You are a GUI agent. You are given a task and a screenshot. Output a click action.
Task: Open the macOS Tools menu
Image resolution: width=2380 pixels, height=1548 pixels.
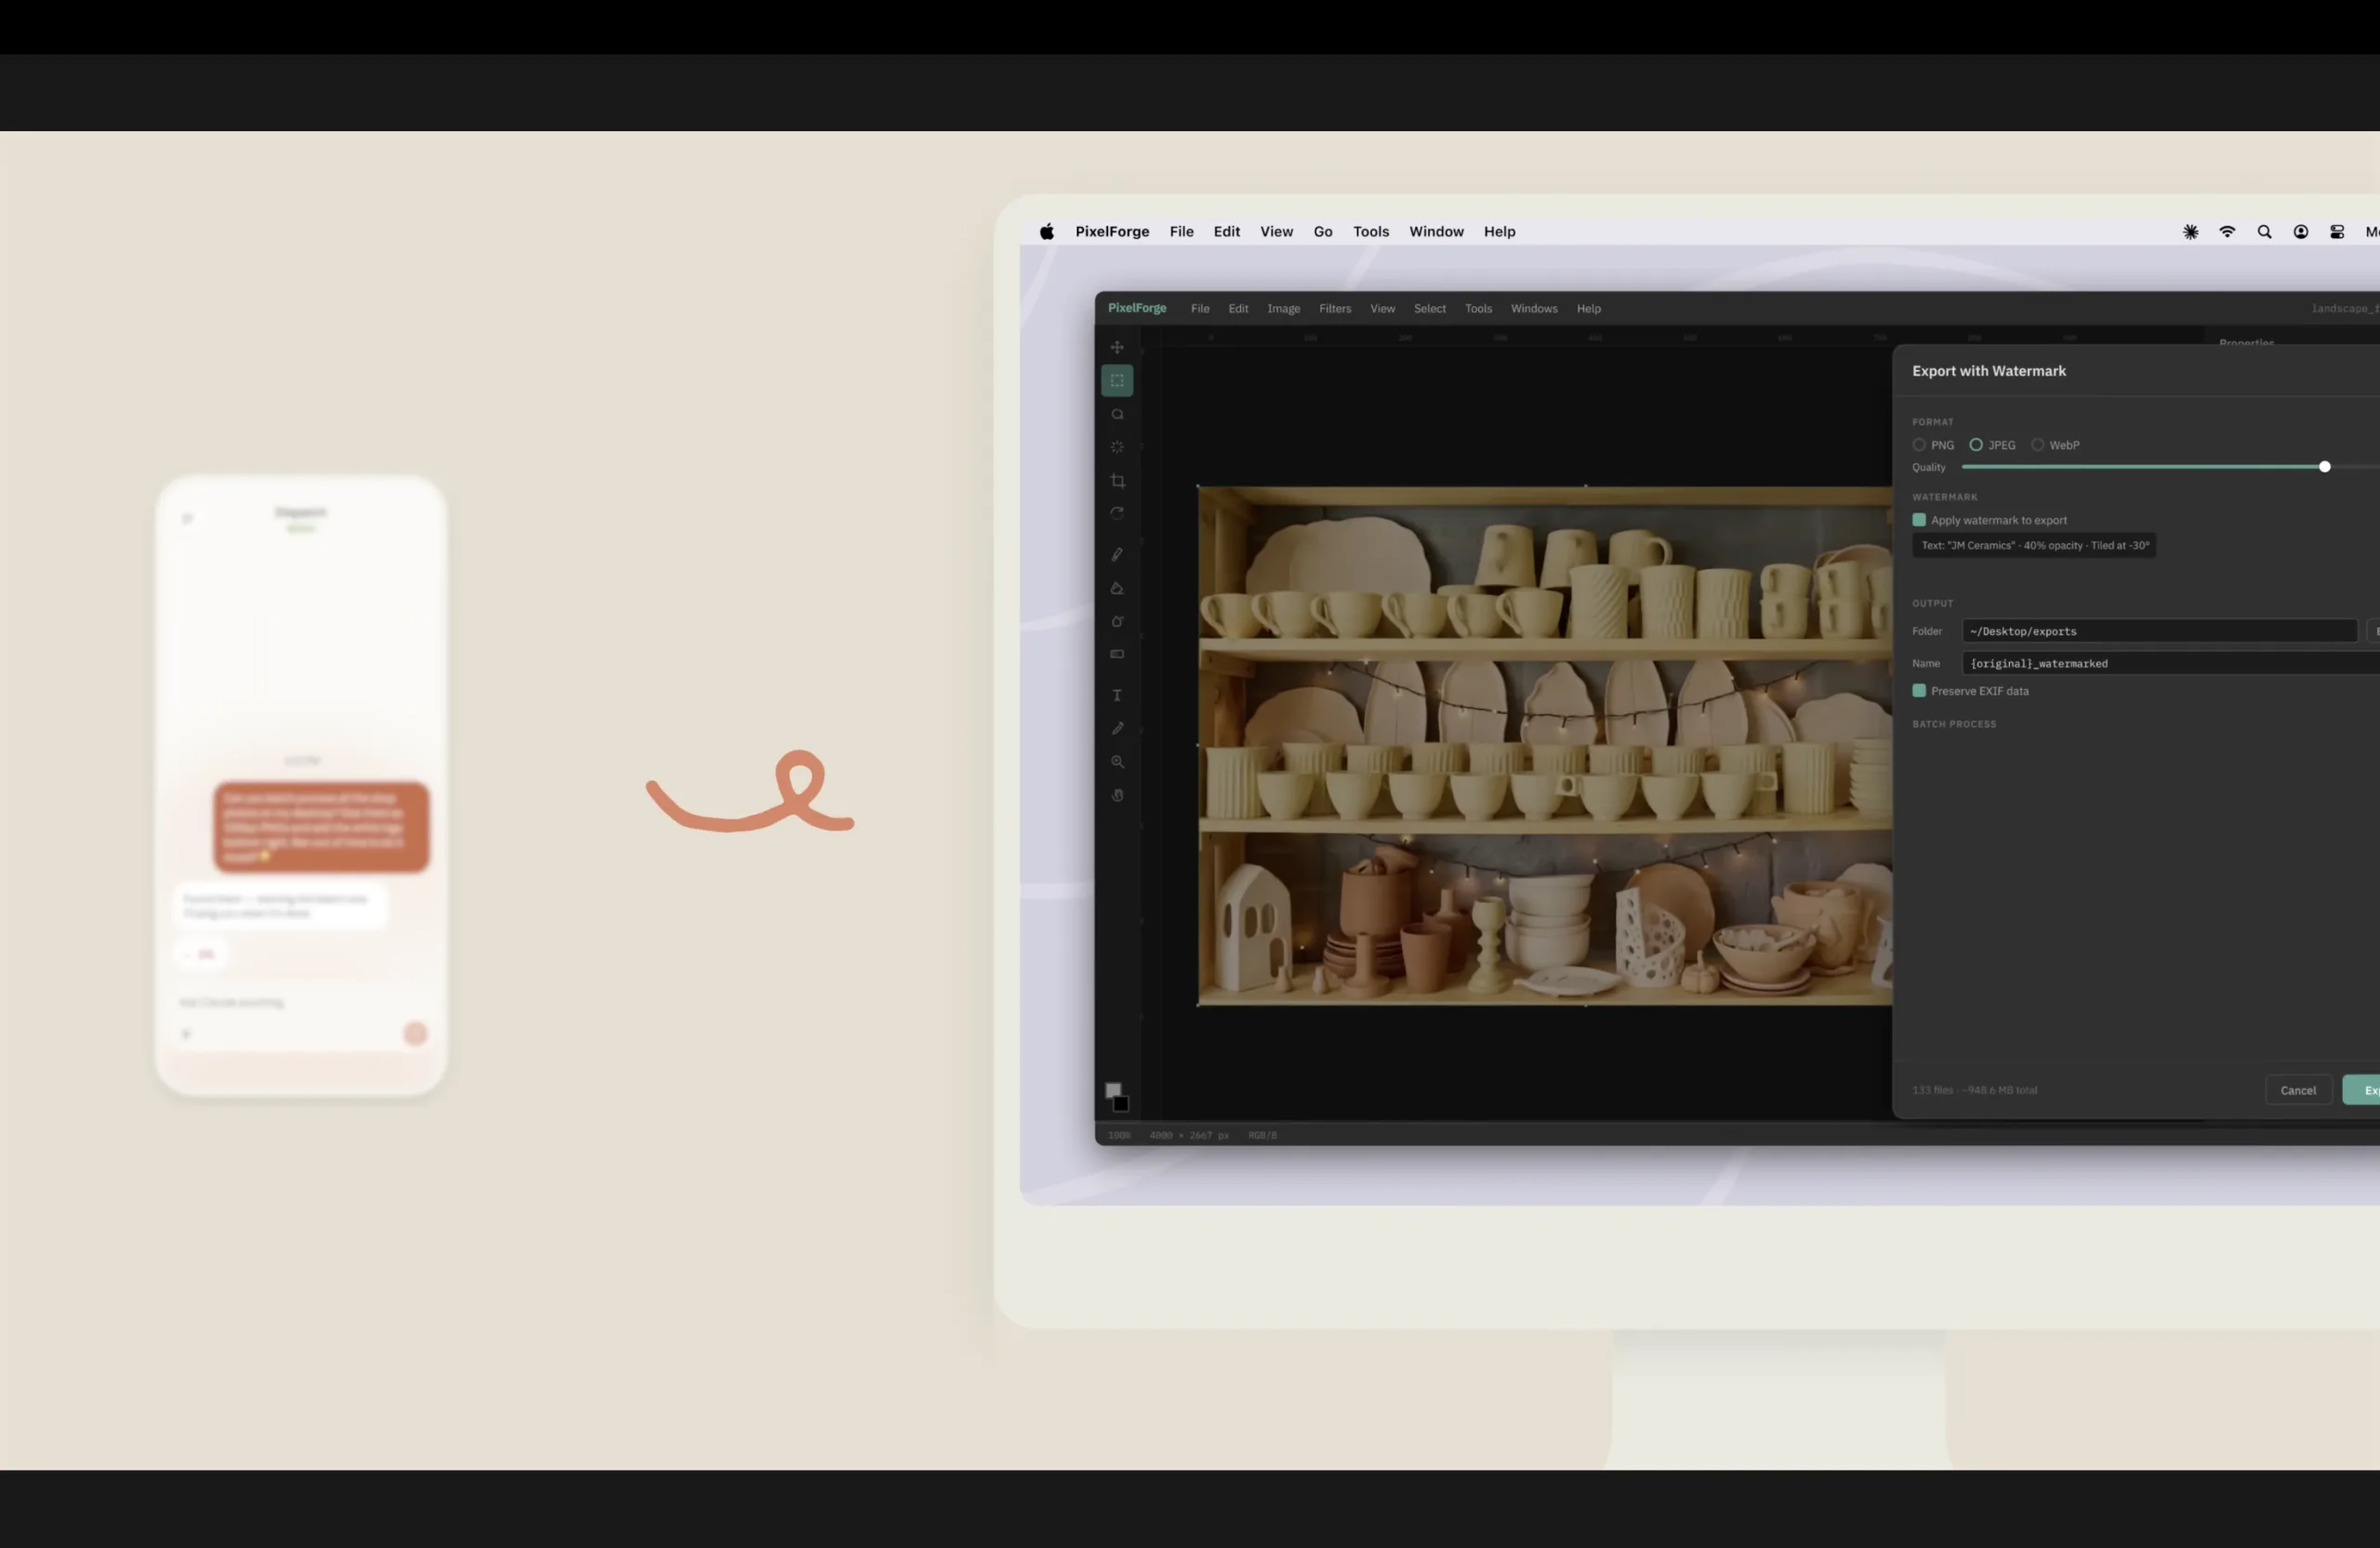pos(1370,232)
